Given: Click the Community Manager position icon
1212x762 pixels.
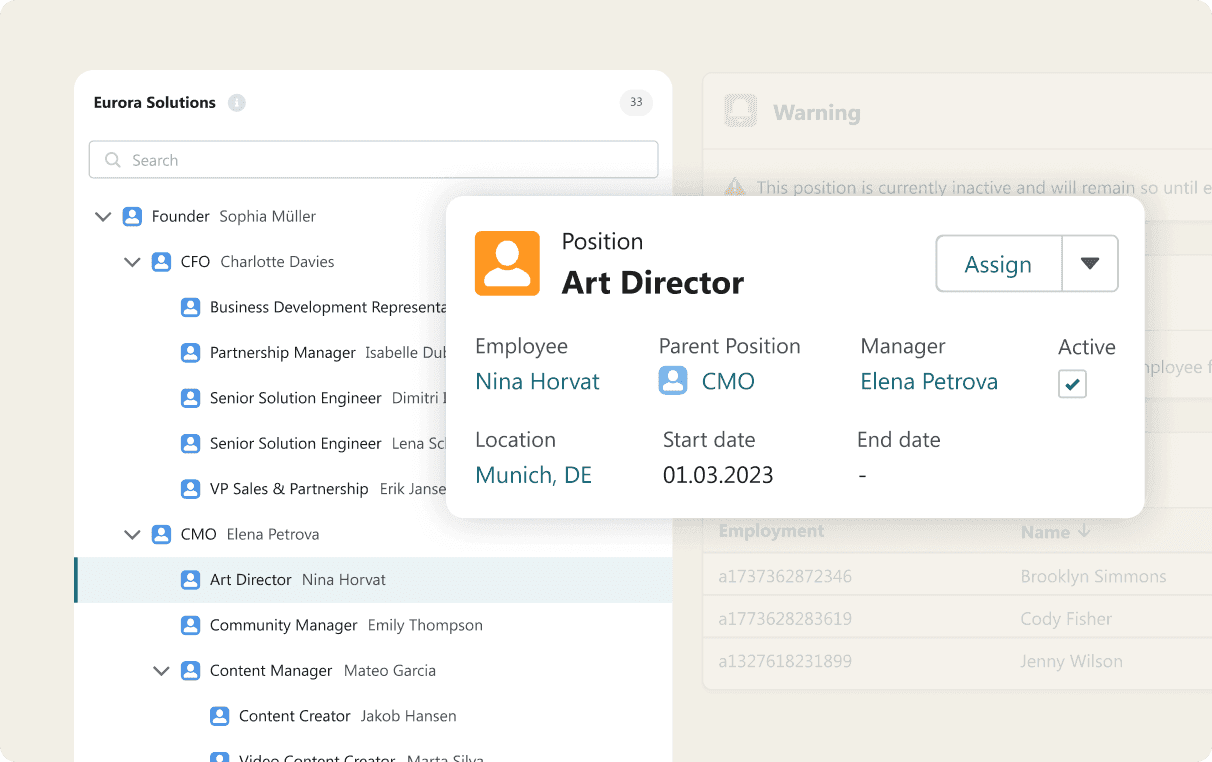Looking at the screenshot, I should (190, 625).
